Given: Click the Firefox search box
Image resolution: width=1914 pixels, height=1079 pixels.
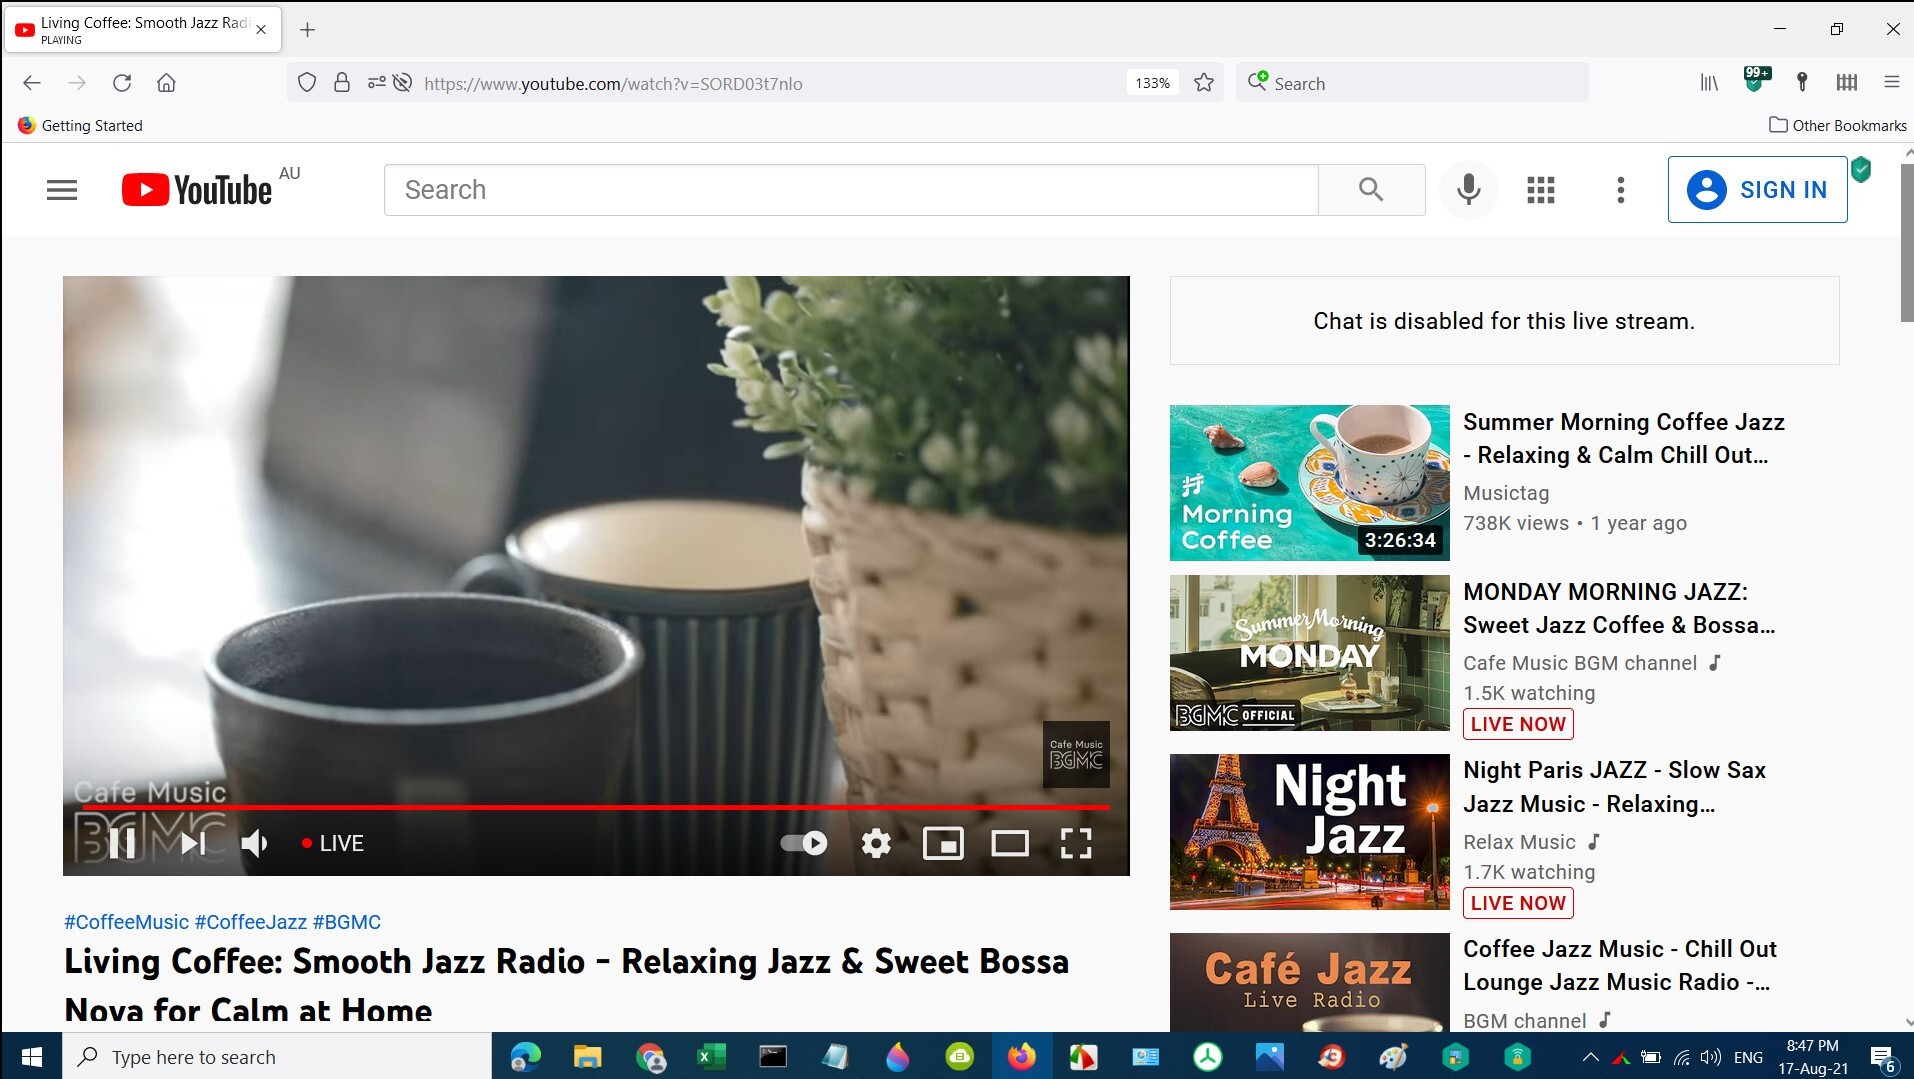Looking at the screenshot, I should pos(1412,83).
